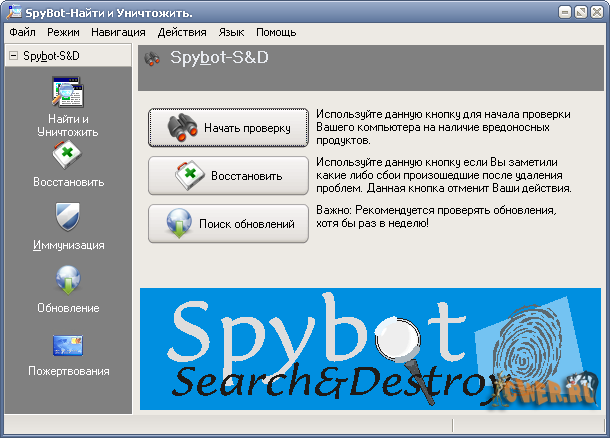Viewport: 610px width, 438px height.
Task: Close the SpyBot window
Action: tap(595, 12)
